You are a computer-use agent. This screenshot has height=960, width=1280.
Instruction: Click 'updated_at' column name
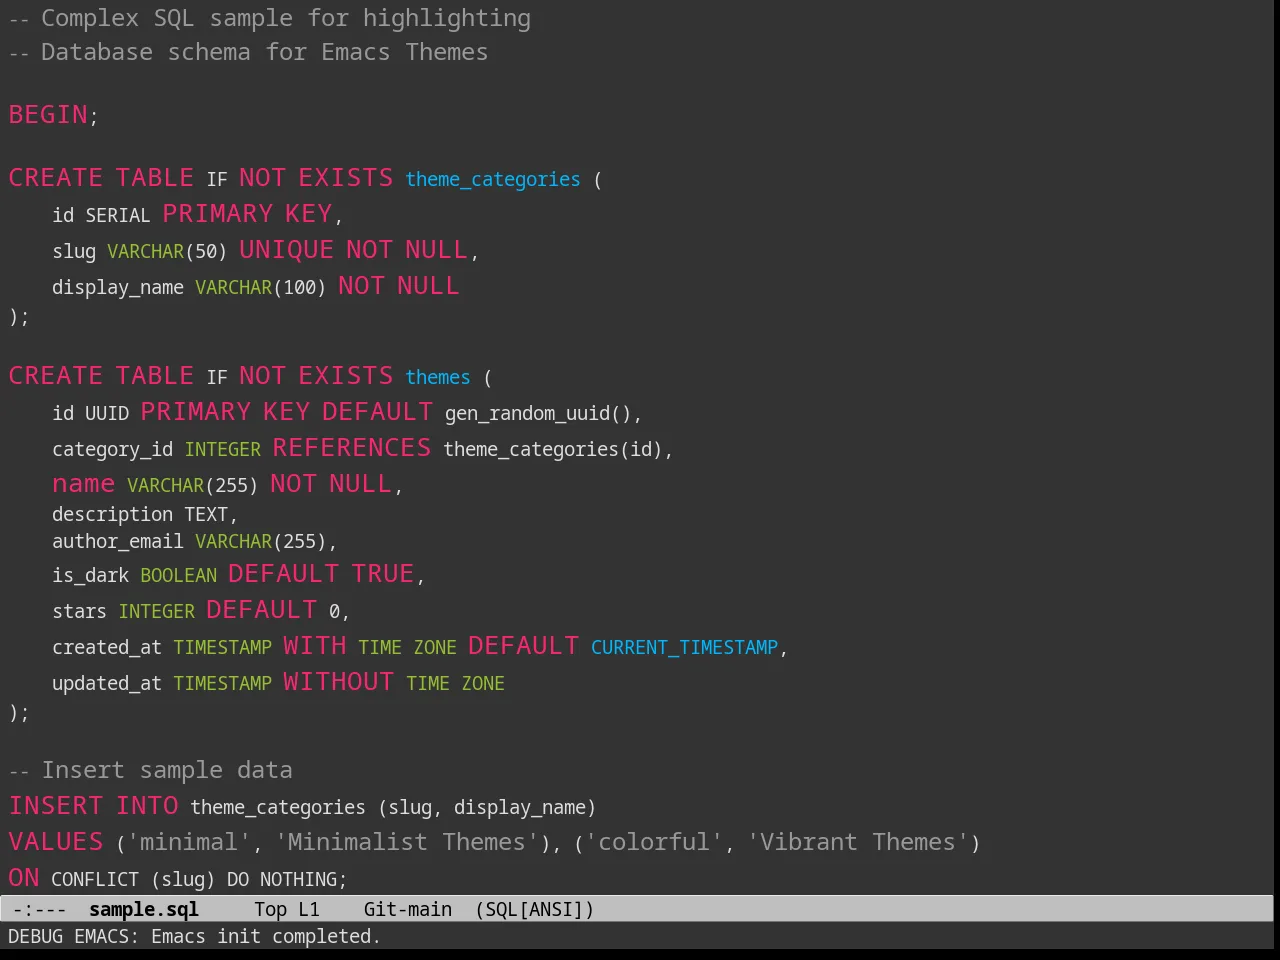(107, 683)
